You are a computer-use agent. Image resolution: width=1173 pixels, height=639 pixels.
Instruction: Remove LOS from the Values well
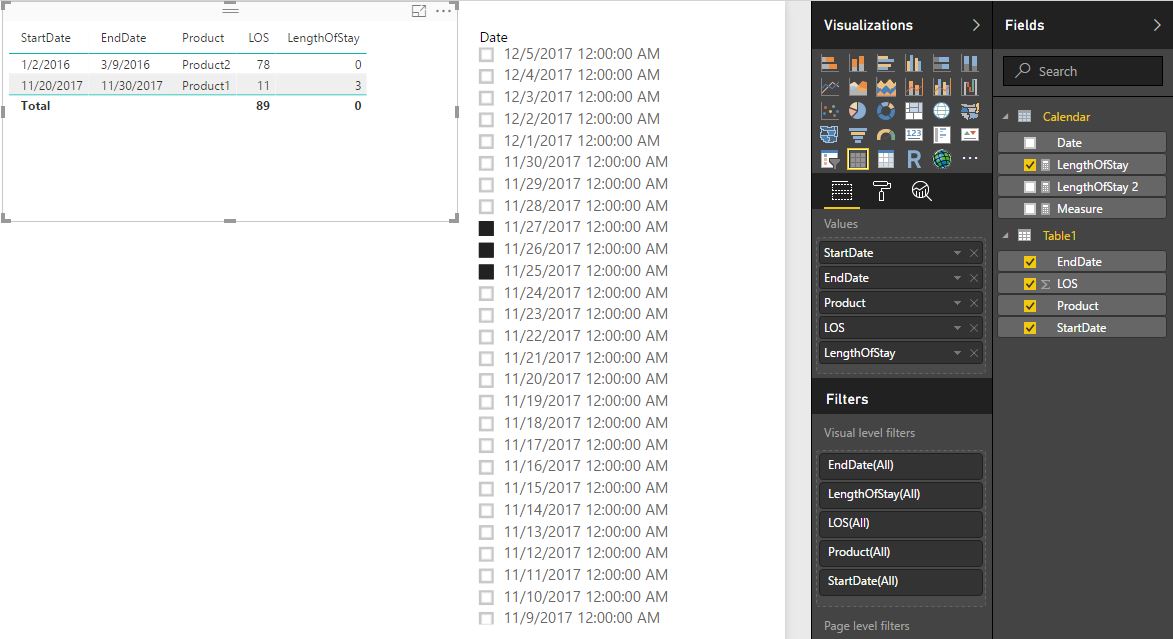(x=974, y=328)
